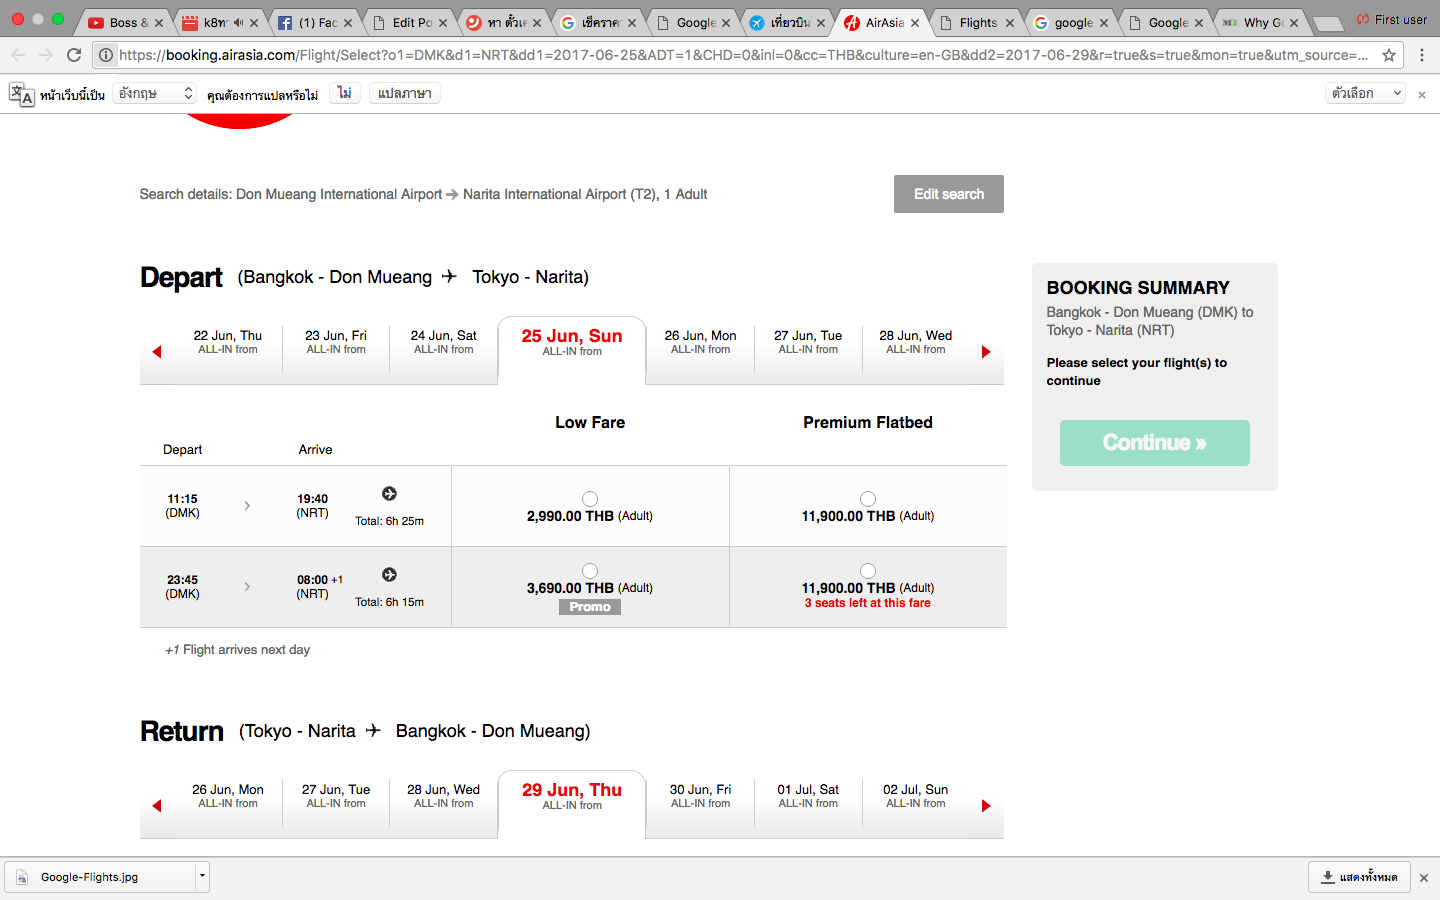Show earlier departure dates with left red arrow
Image resolution: width=1440 pixels, height=900 pixels.
point(157,351)
